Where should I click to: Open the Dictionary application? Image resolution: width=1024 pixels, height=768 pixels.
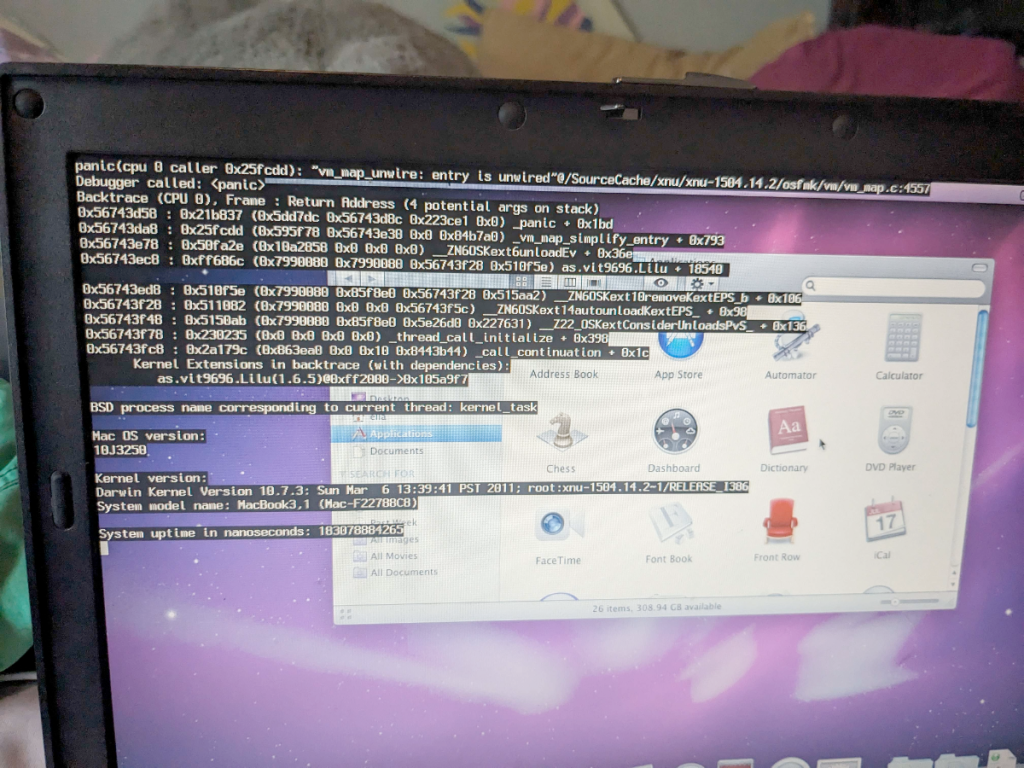786,432
